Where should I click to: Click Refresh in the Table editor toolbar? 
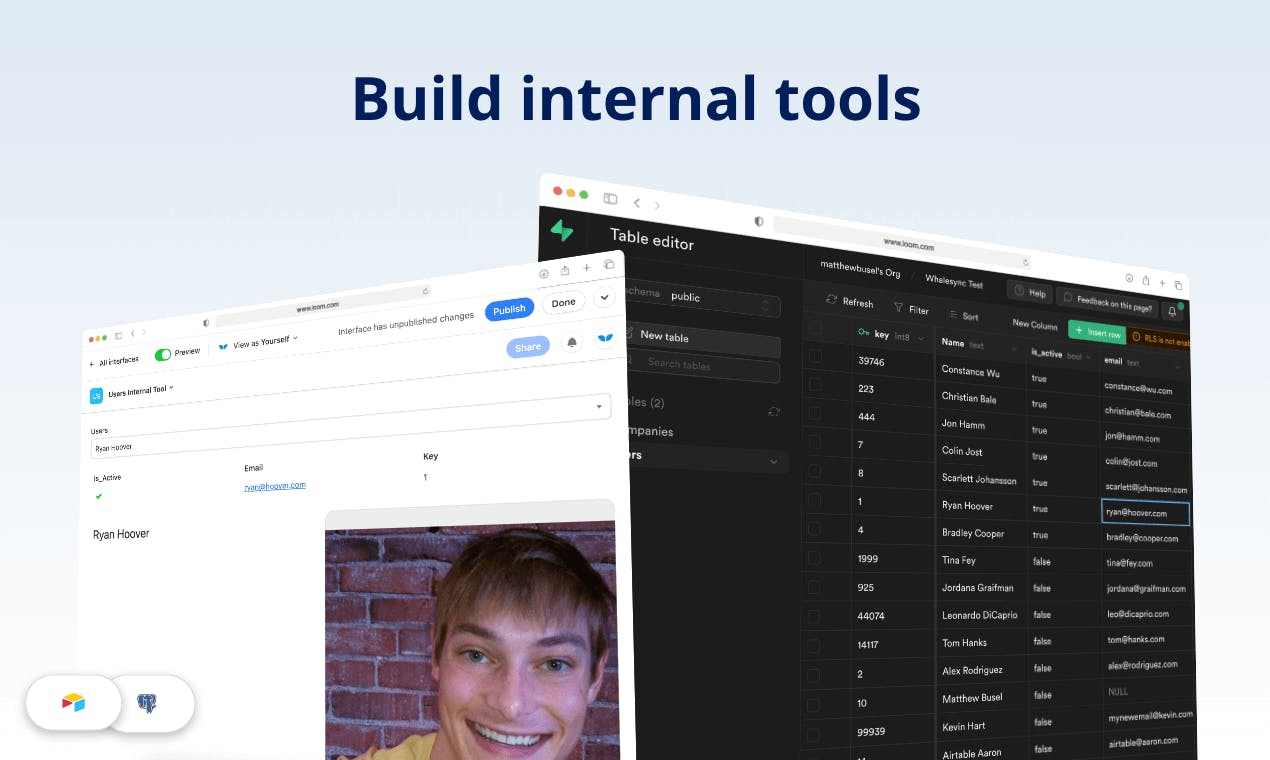tap(850, 302)
